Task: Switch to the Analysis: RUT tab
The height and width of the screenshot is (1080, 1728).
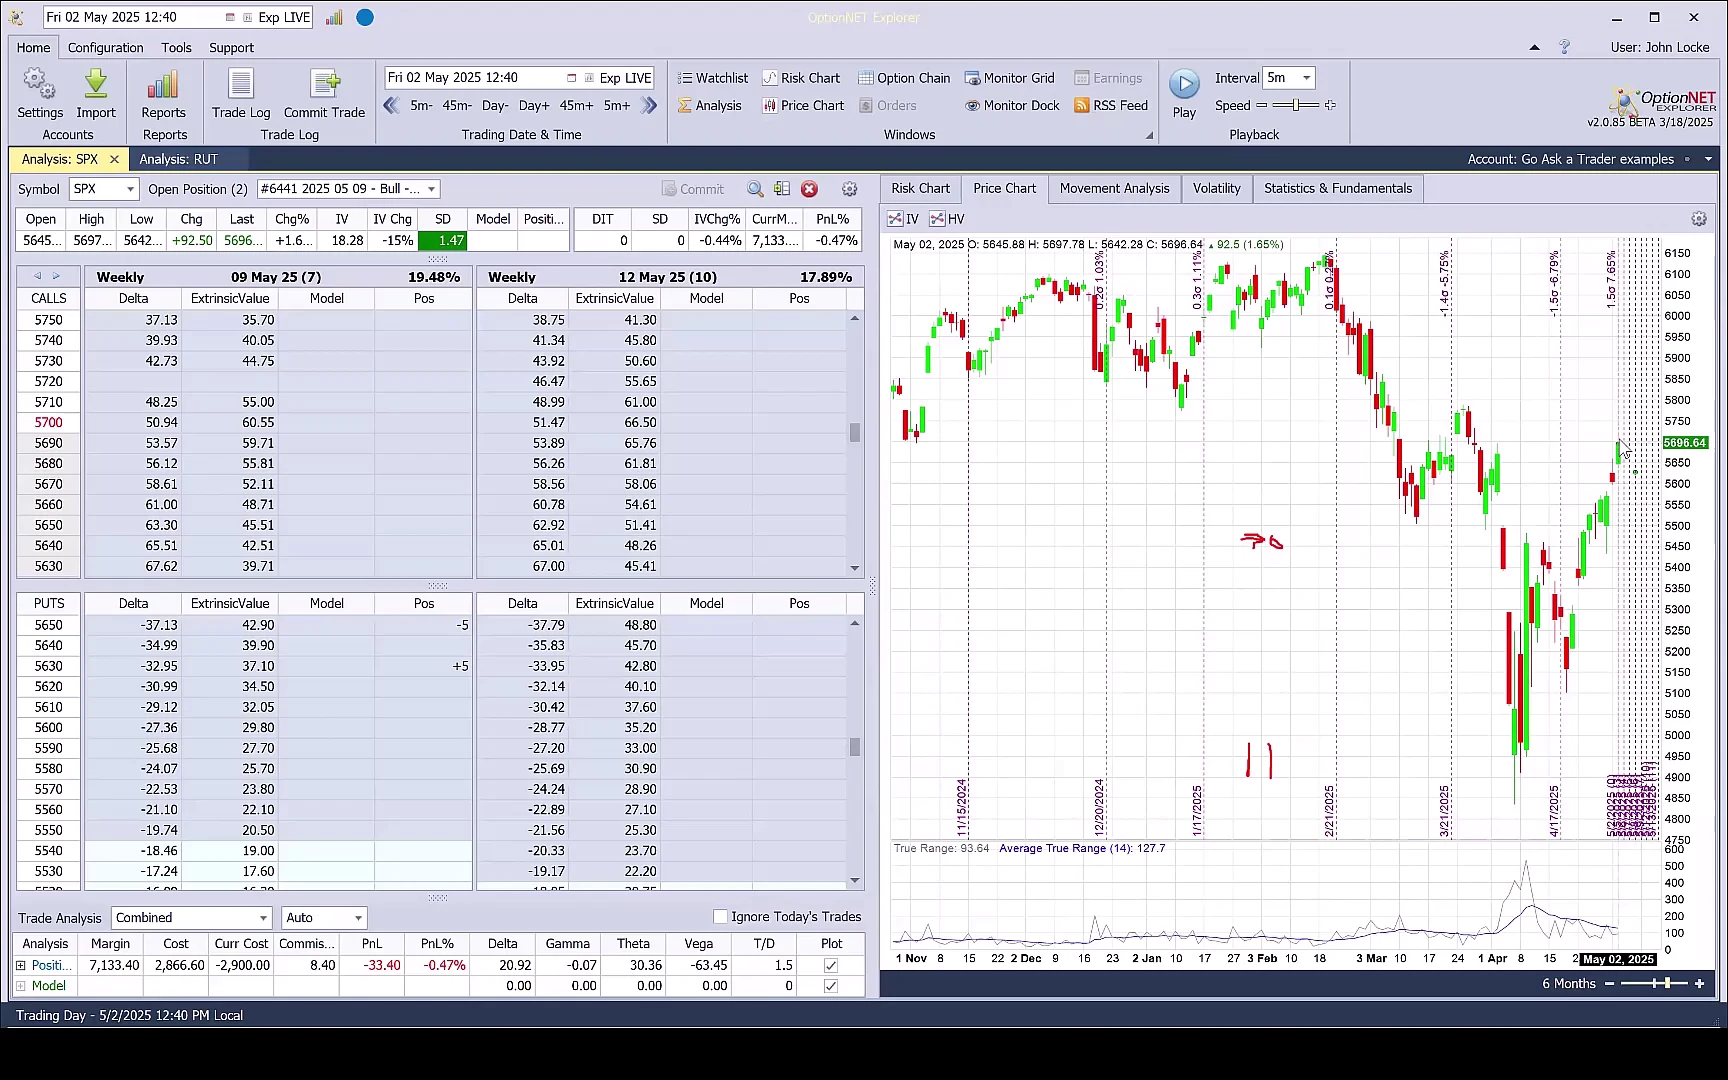Action: [178, 159]
